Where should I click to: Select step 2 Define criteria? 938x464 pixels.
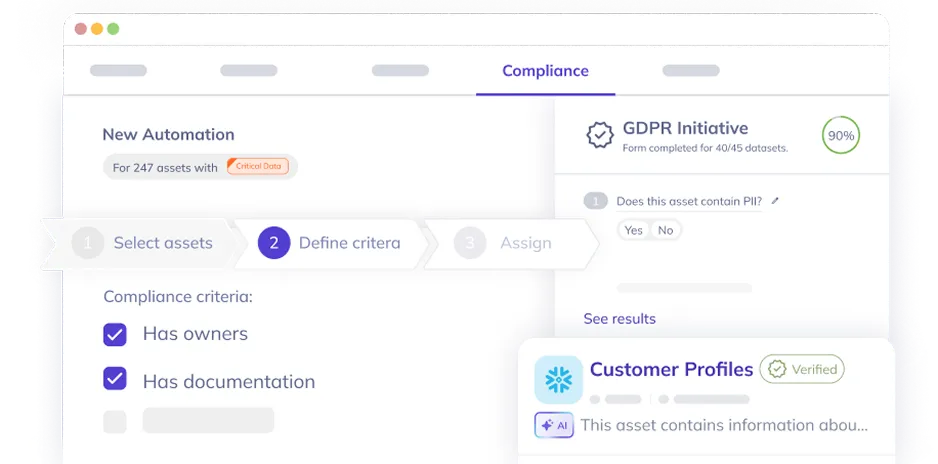click(x=331, y=243)
